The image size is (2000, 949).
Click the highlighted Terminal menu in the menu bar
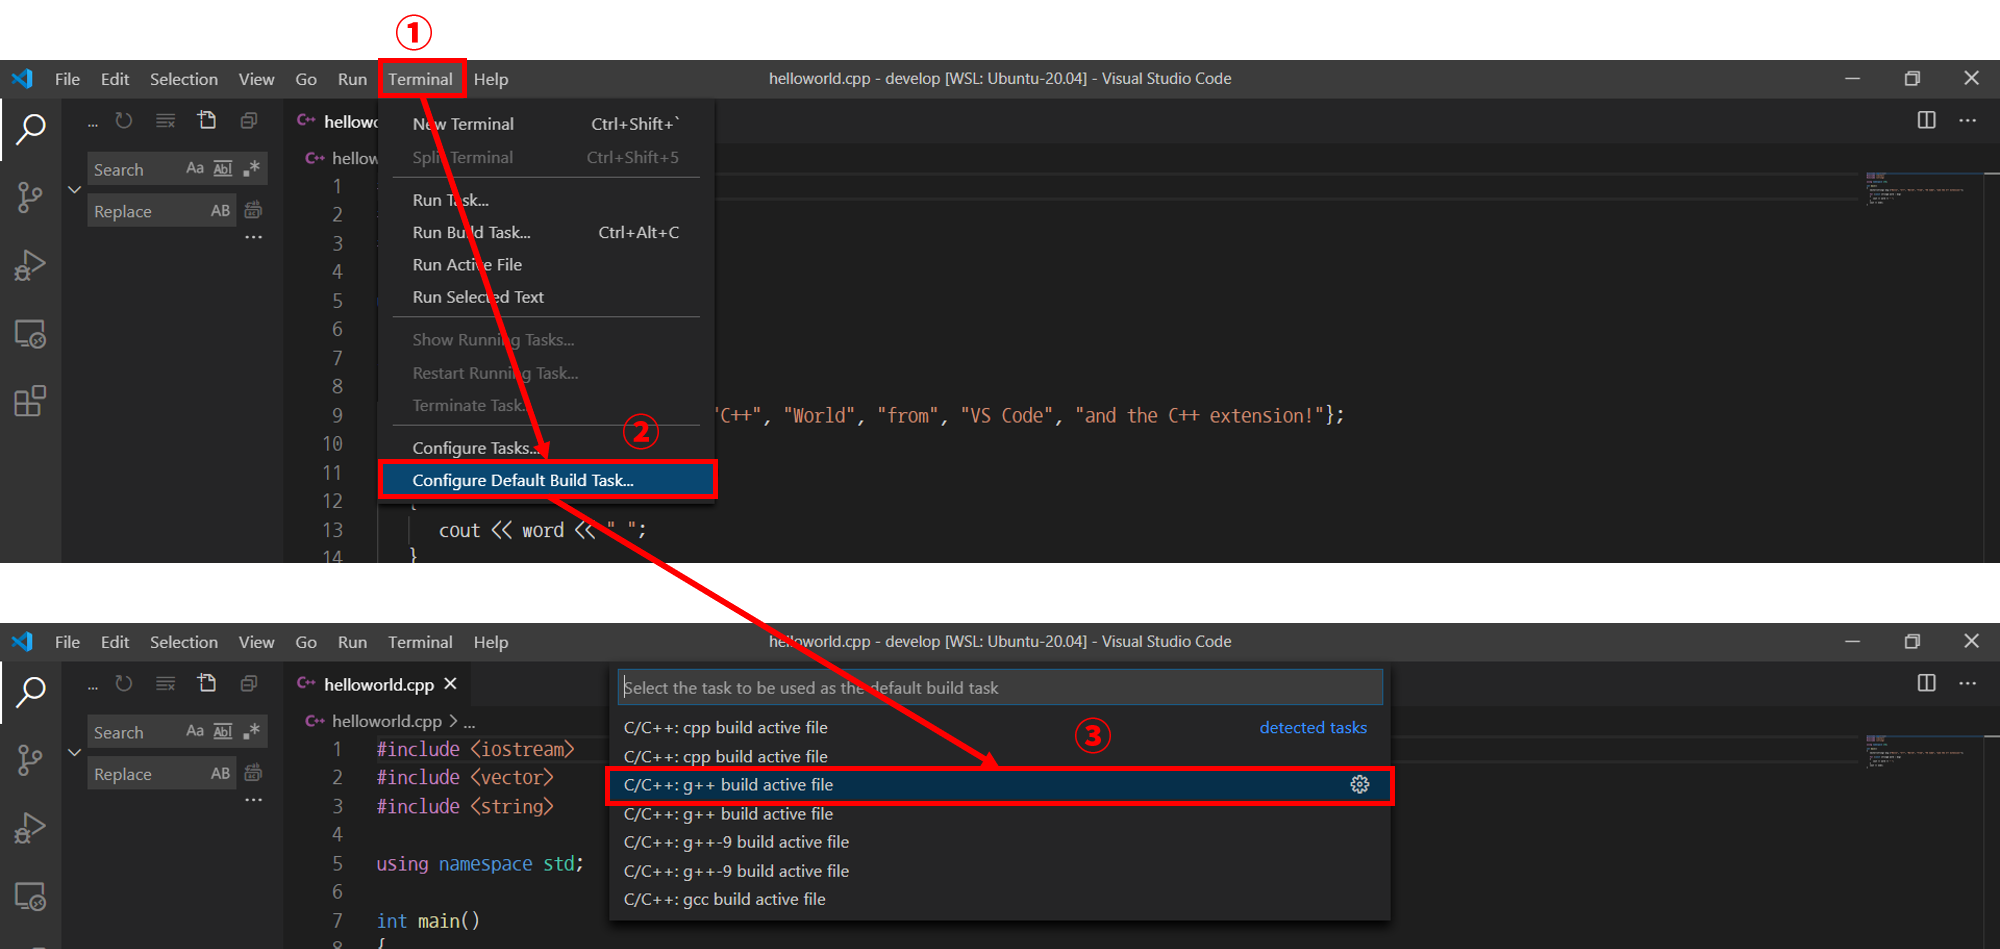(x=421, y=79)
